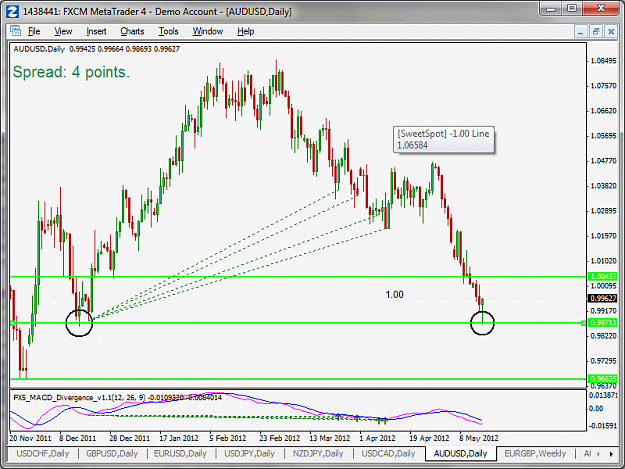Viewport: 625px width, 469px height.
Task: Open the Charts menu
Action: pyautogui.click(x=132, y=31)
